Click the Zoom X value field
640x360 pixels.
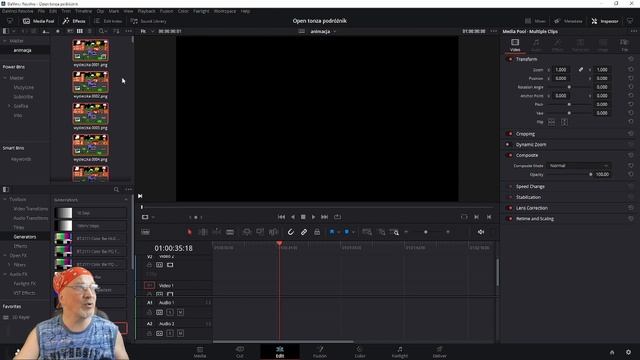561,70
